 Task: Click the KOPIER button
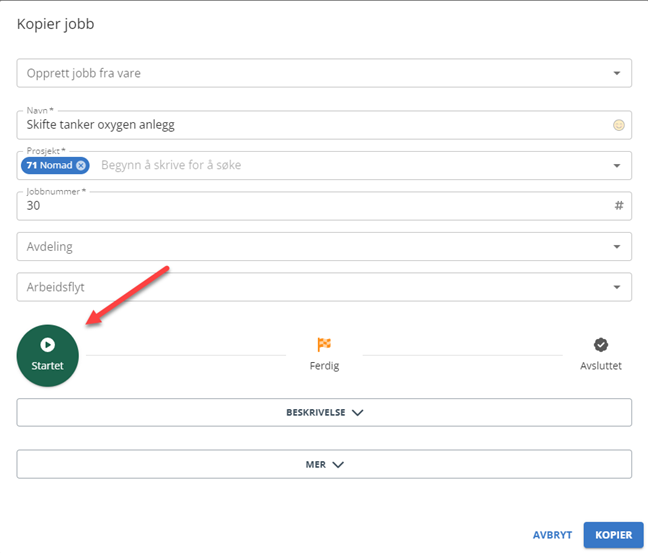(613, 535)
